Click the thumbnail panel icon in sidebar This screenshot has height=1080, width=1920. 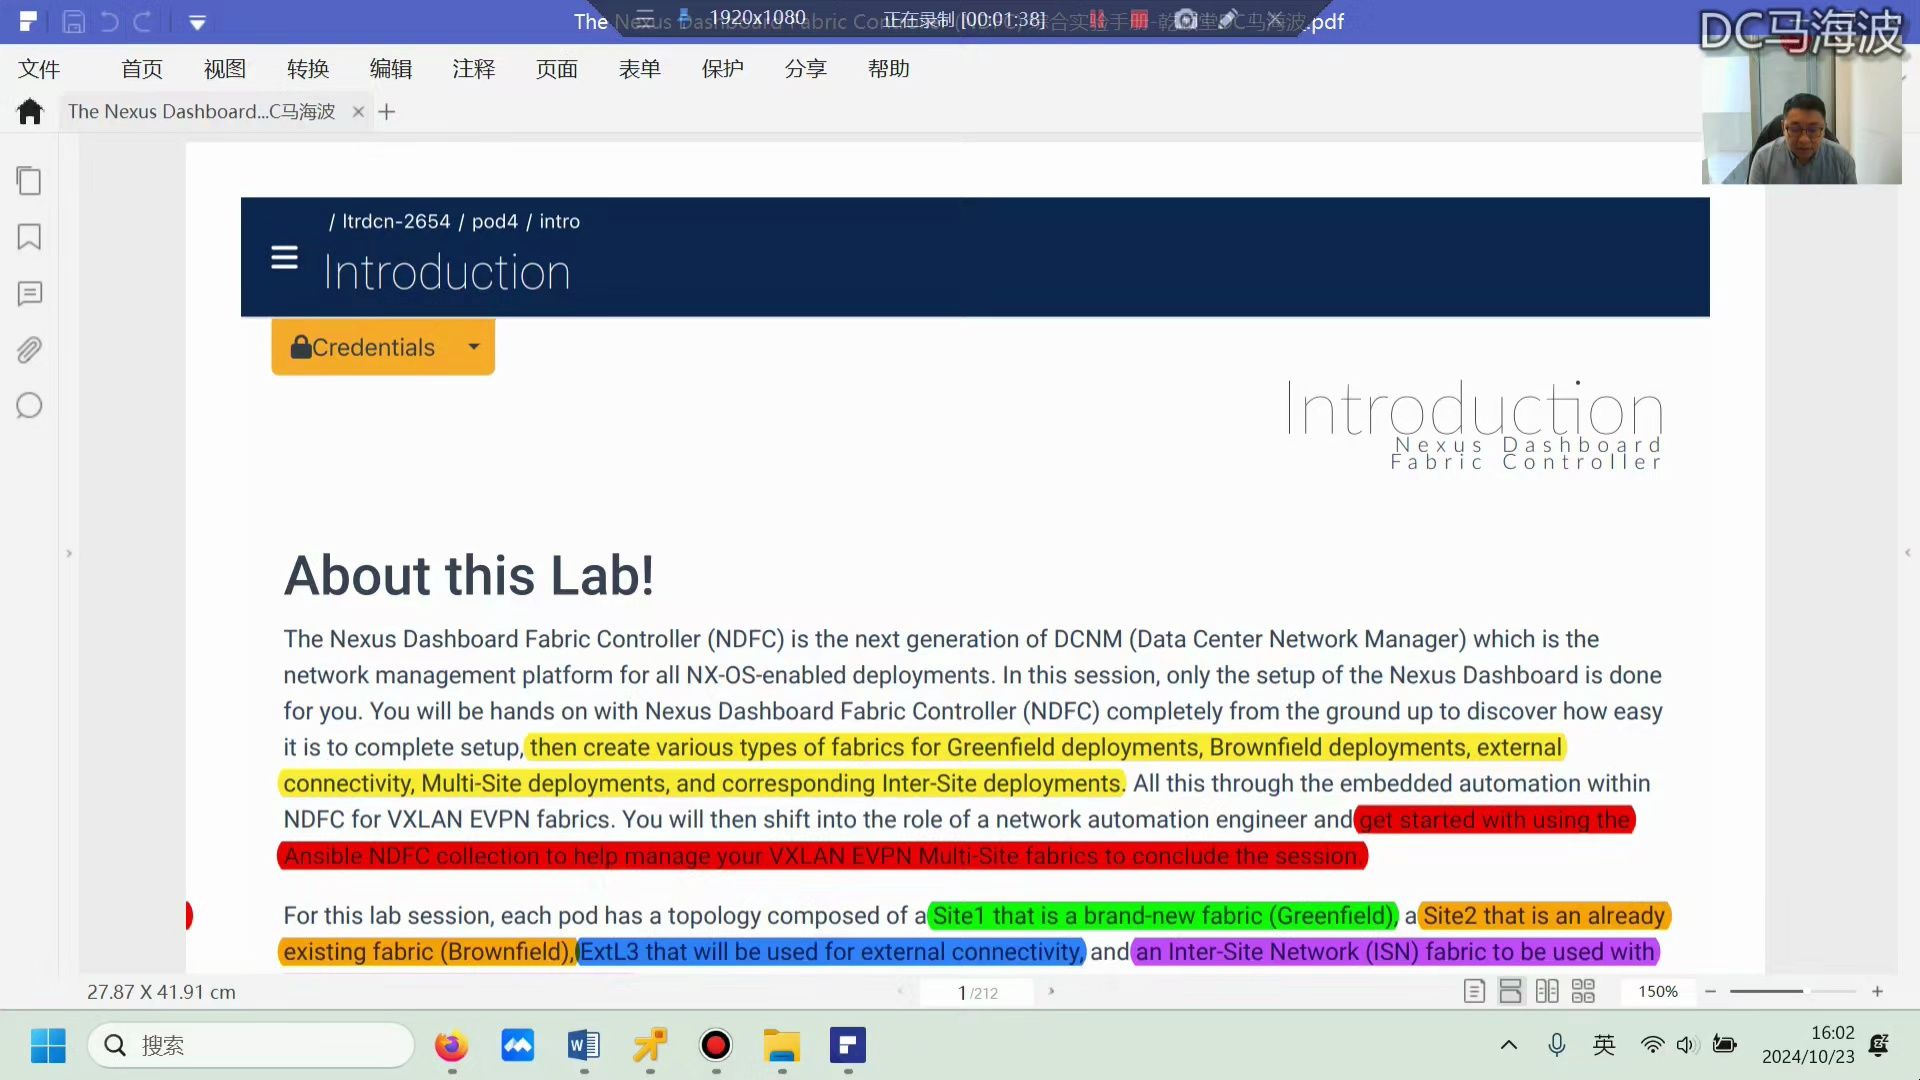pos(29,181)
